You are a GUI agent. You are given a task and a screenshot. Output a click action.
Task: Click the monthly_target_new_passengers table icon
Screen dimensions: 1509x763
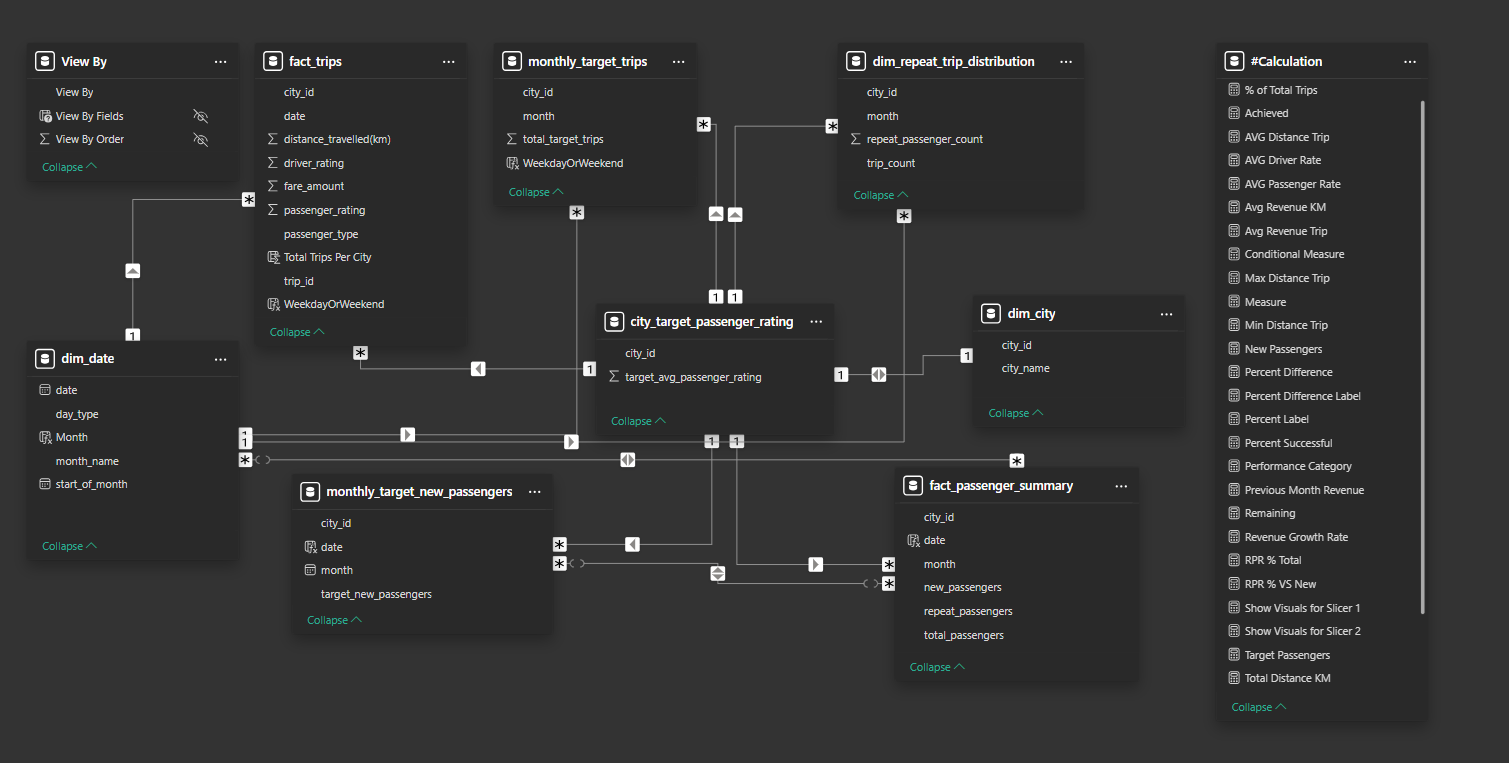click(310, 491)
